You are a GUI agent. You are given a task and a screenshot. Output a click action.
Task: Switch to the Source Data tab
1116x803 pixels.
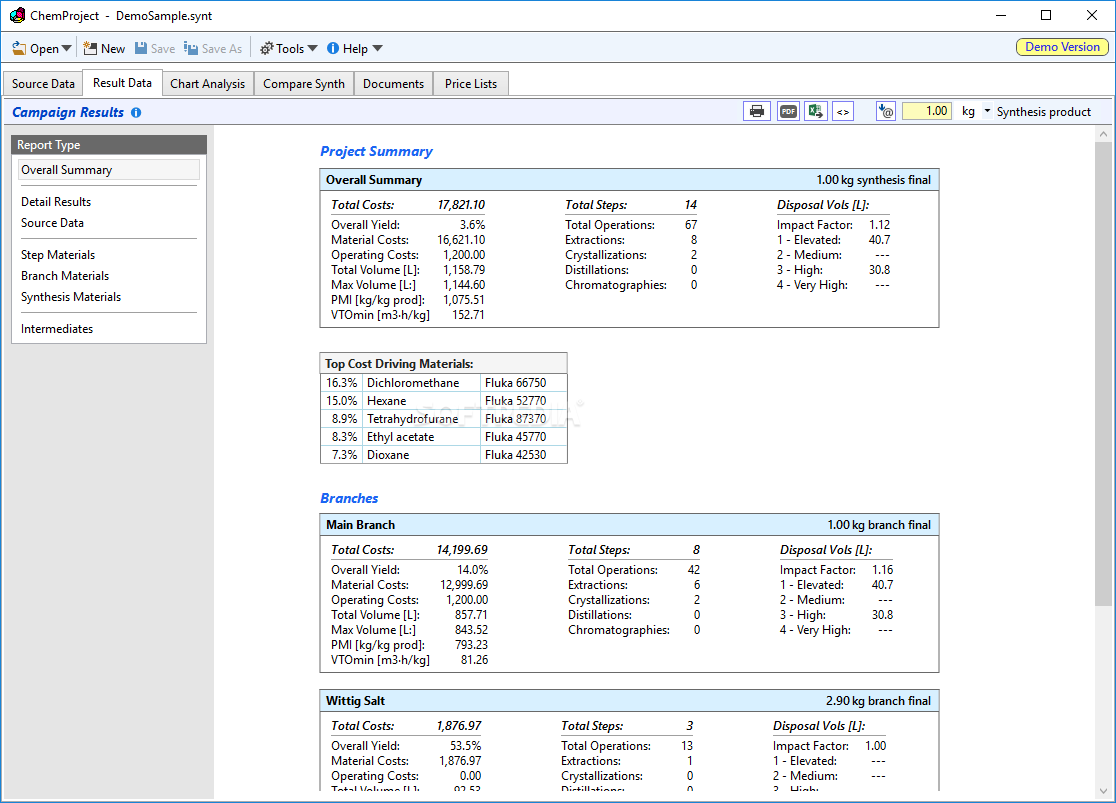coord(43,83)
